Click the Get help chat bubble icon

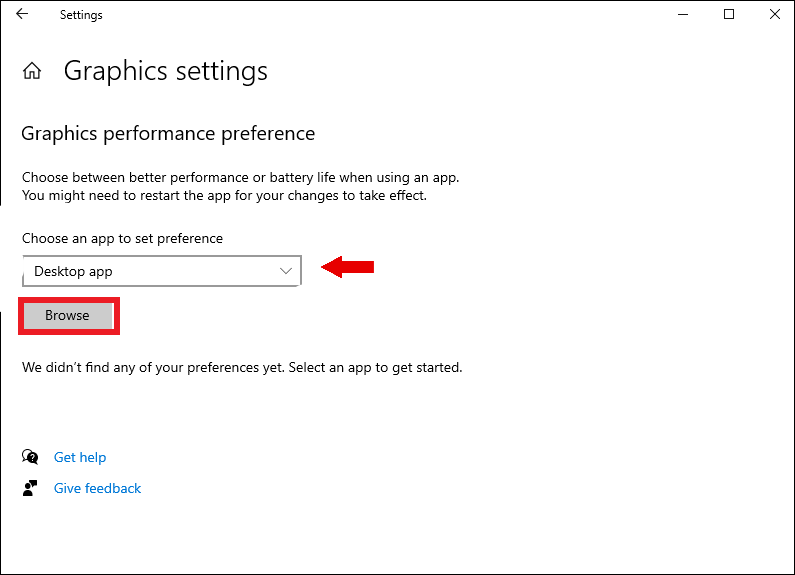30,457
